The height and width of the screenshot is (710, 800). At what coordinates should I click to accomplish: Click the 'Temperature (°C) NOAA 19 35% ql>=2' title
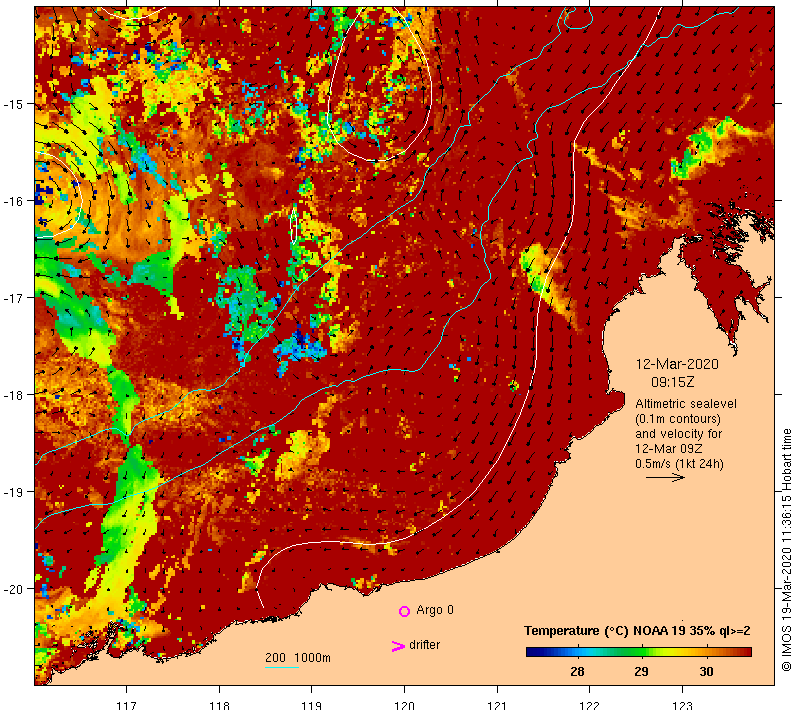pos(637,631)
